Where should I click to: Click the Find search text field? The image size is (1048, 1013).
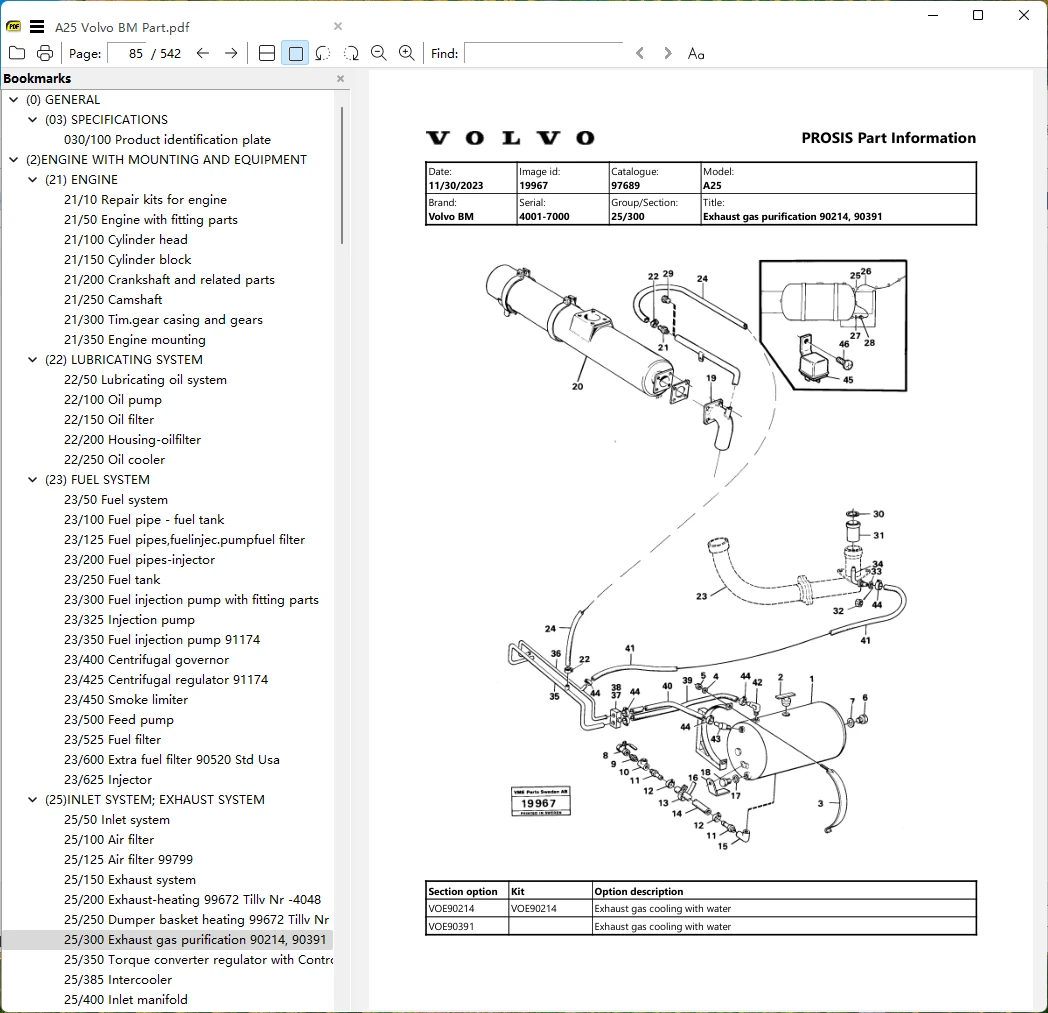[543, 53]
